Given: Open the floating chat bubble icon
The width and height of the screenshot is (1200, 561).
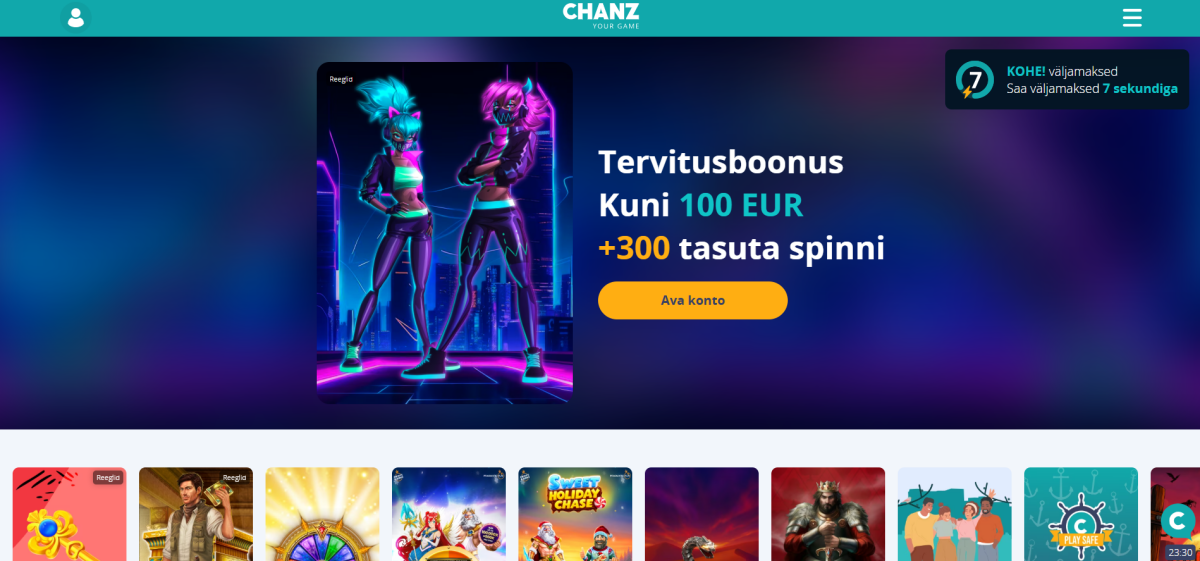Looking at the screenshot, I should point(1178,520).
